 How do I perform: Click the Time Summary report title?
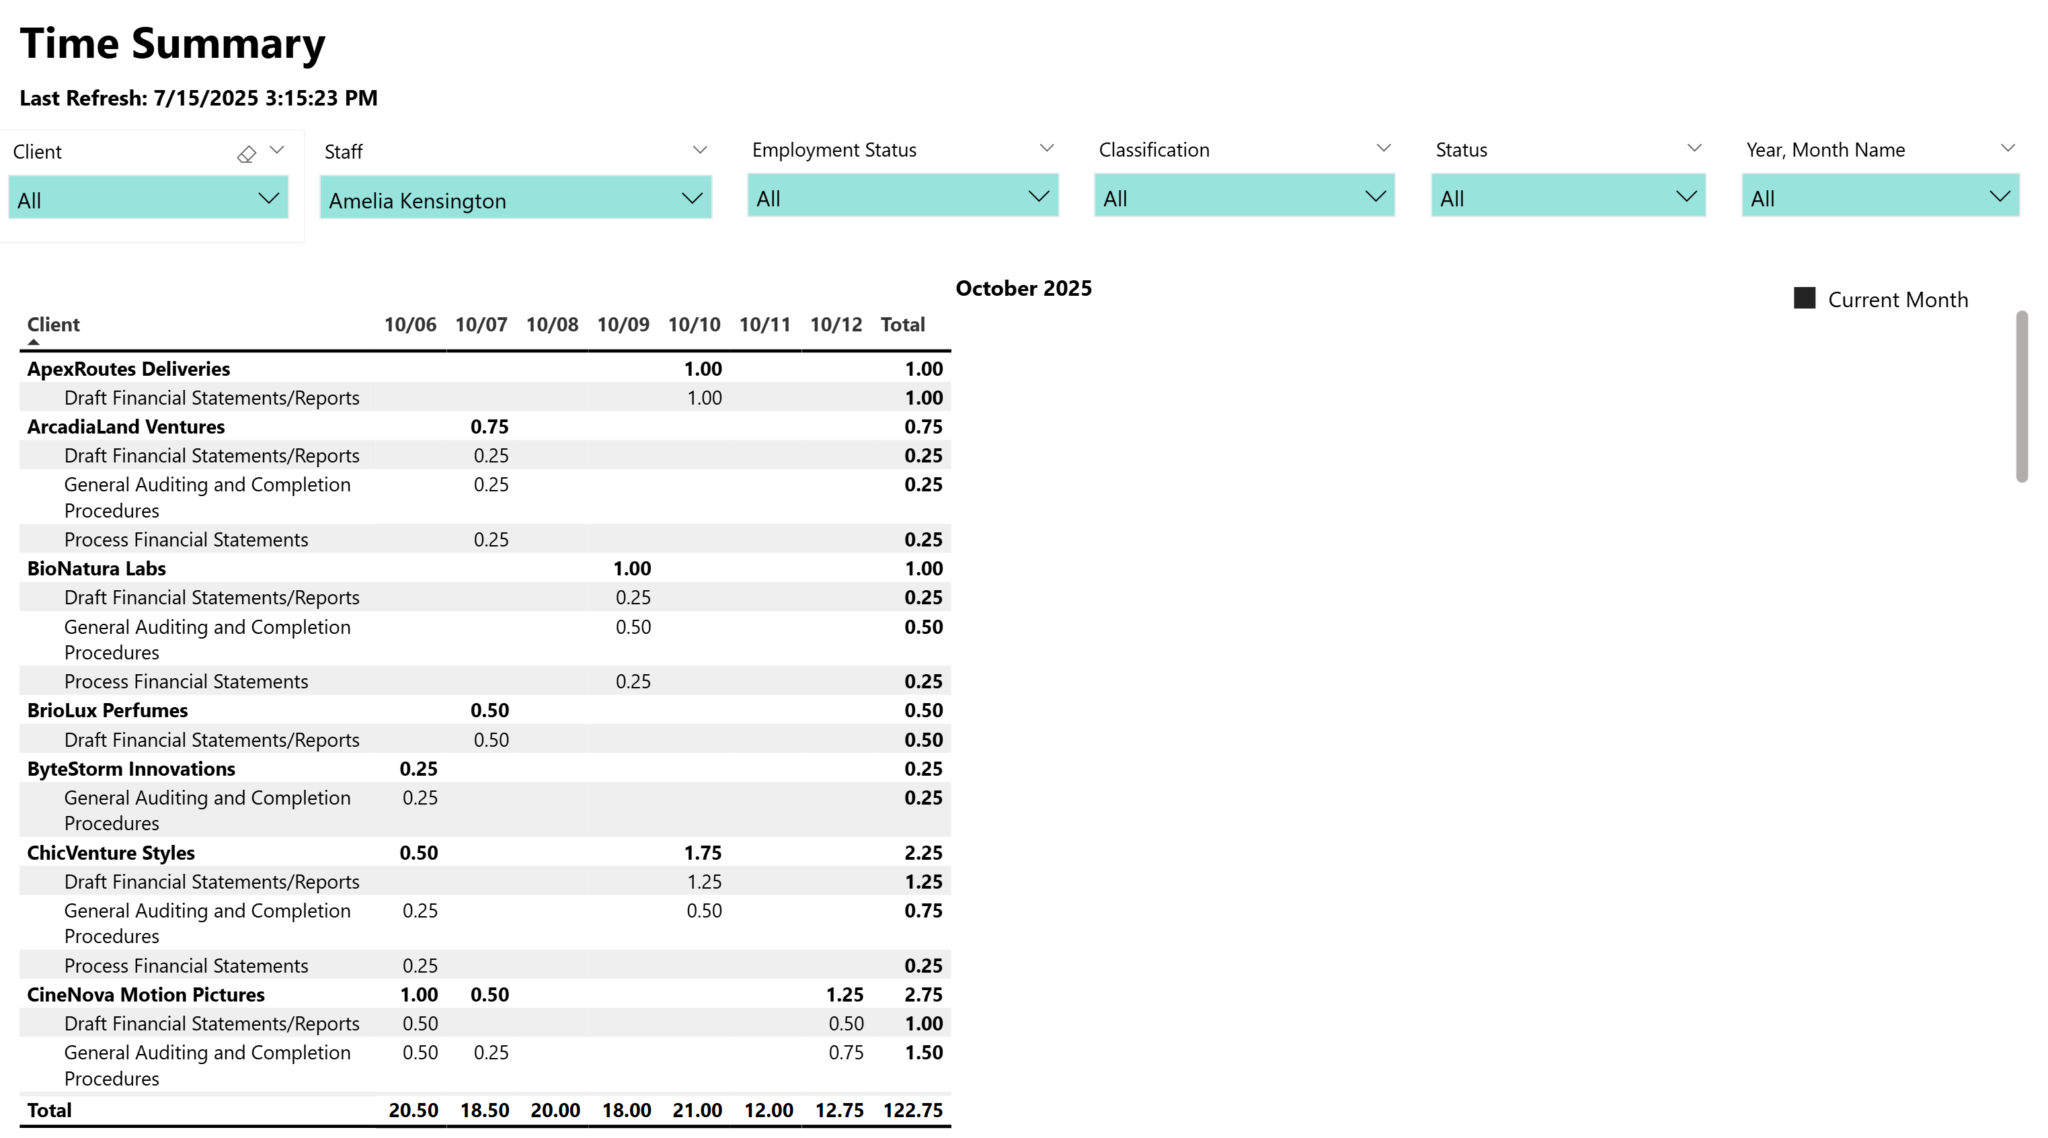tap(172, 44)
